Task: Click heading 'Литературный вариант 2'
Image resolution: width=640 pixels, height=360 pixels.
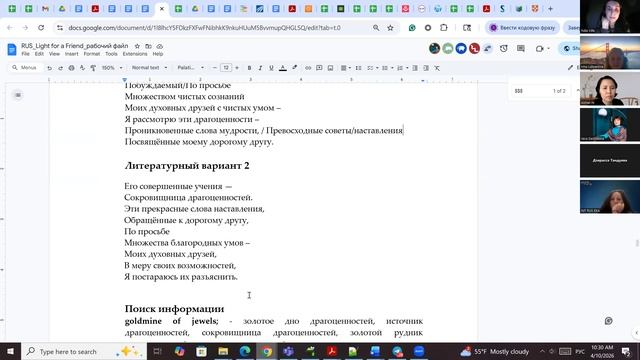Action: coord(187,165)
